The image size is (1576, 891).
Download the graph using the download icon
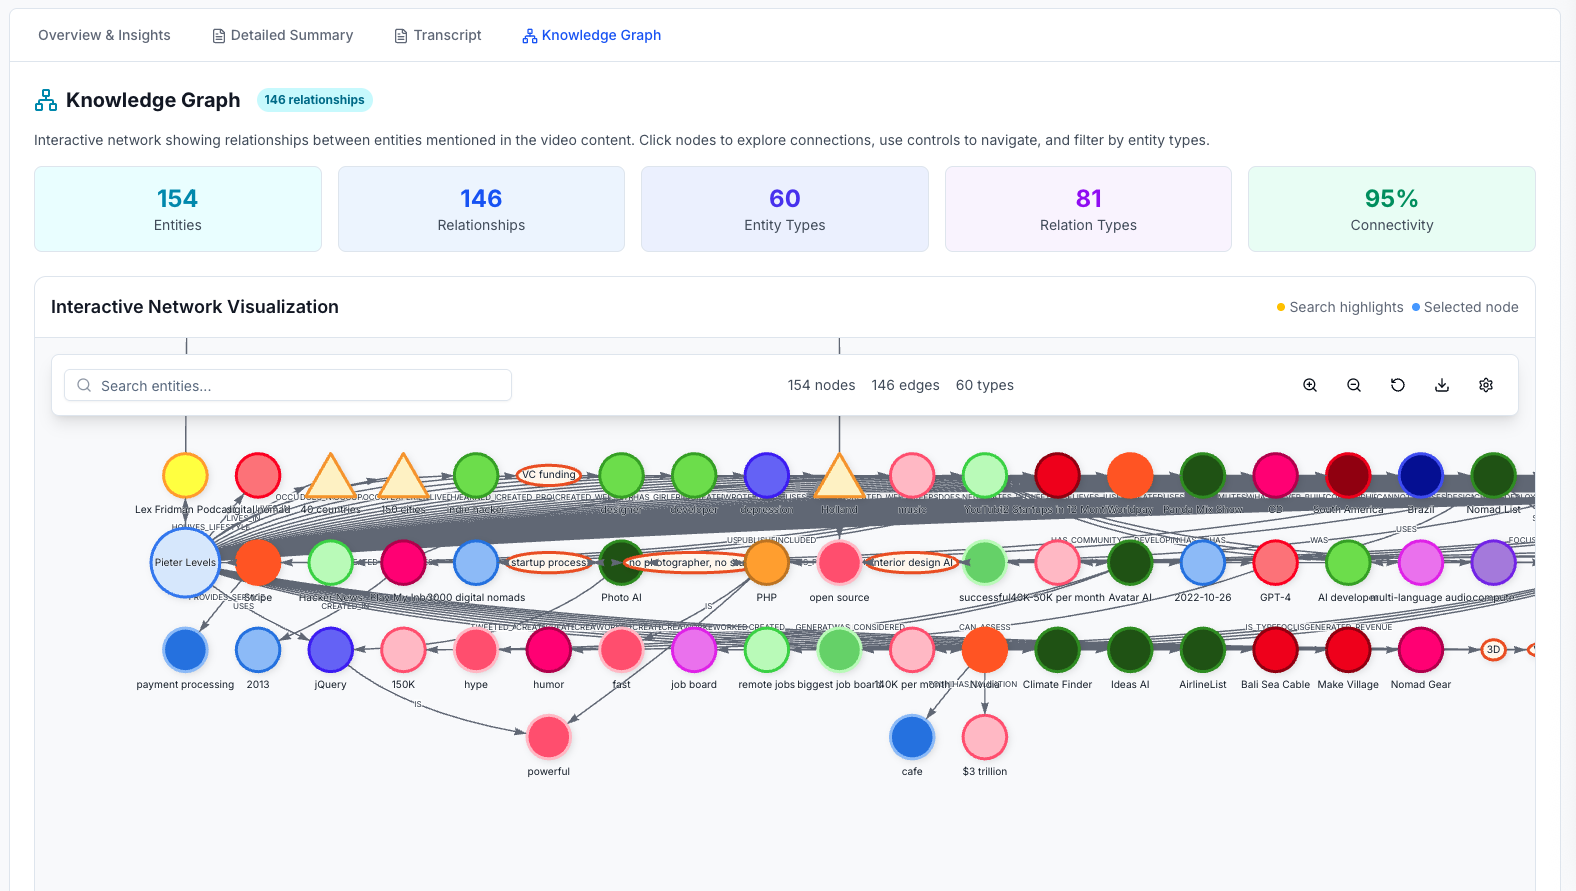(x=1442, y=385)
